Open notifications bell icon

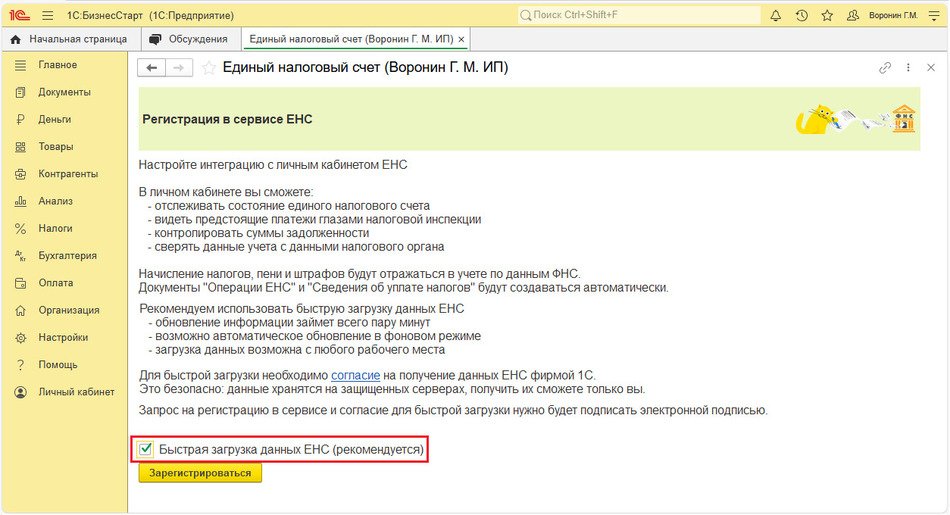pos(776,16)
